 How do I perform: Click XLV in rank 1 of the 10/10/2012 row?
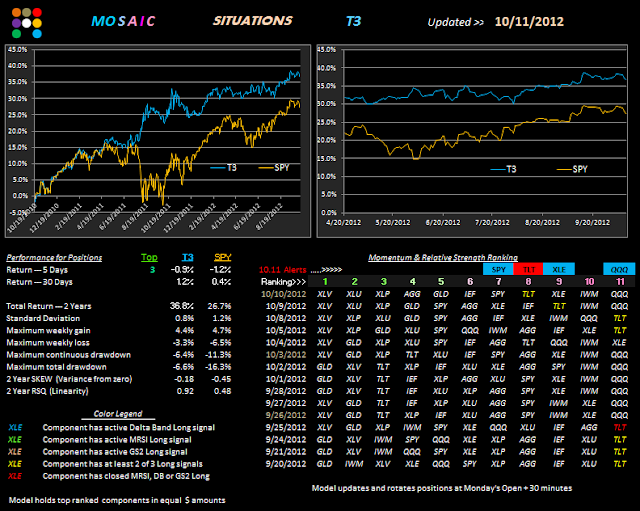[324, 294]
